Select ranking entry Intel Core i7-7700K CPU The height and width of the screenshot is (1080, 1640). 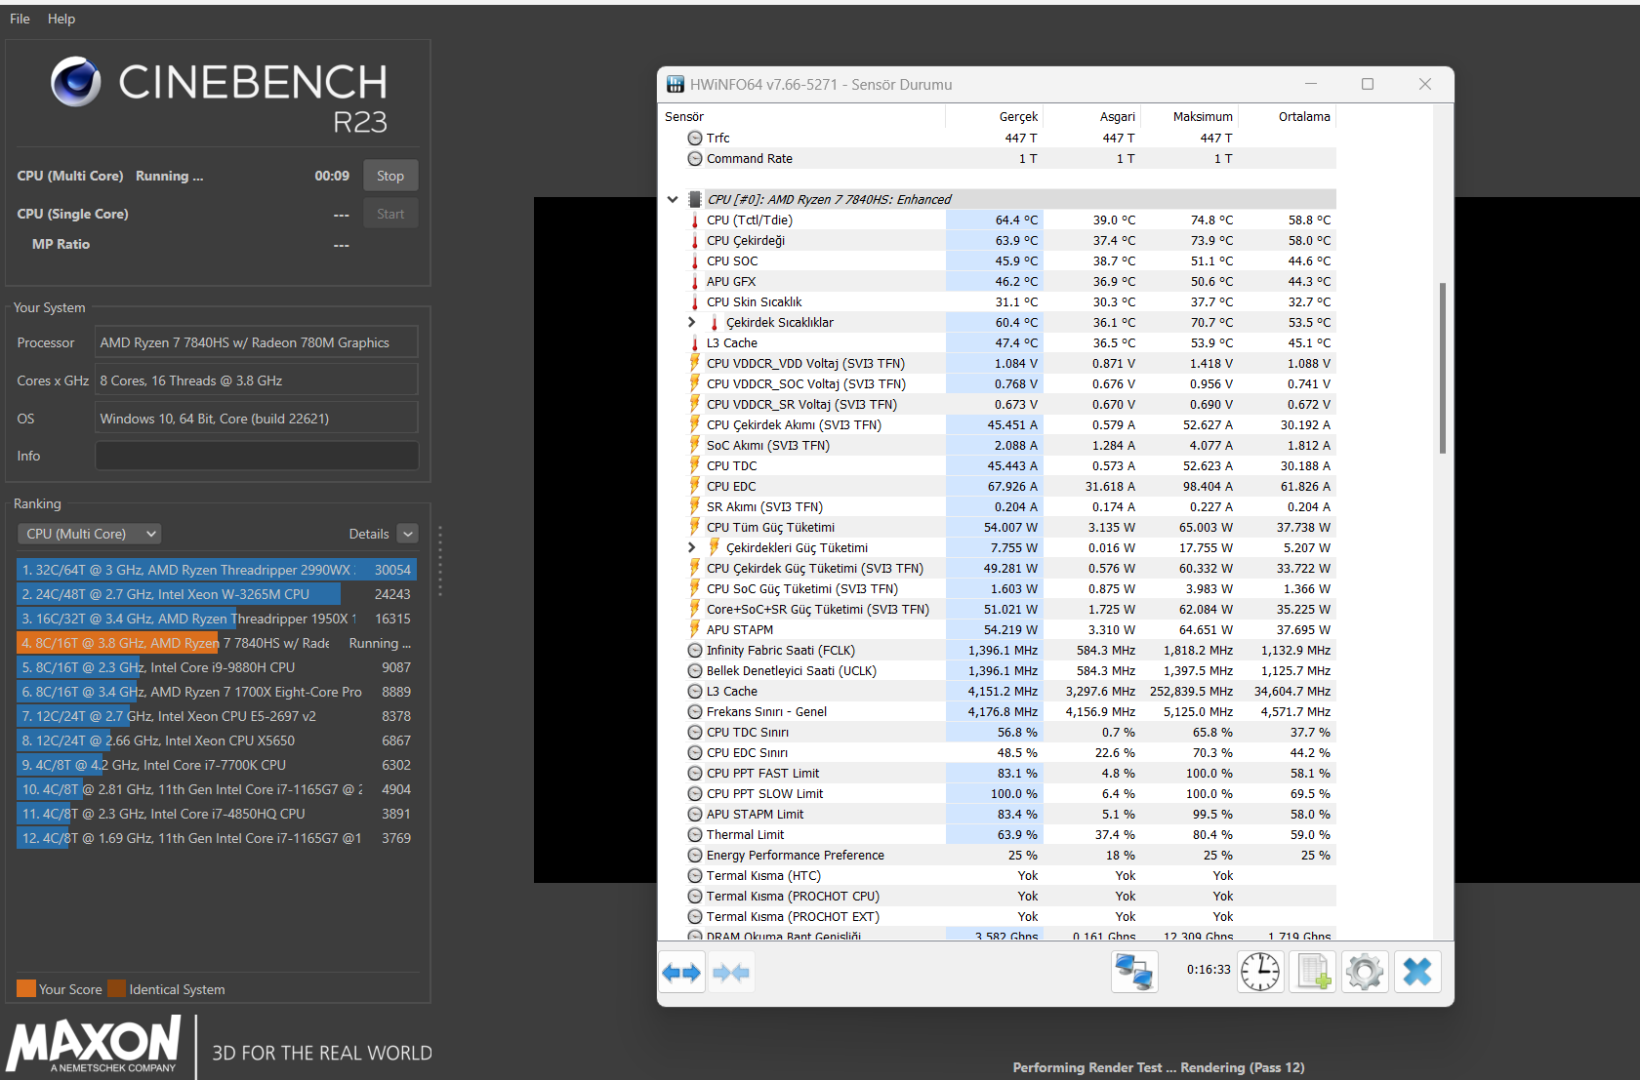coord(216,765)
